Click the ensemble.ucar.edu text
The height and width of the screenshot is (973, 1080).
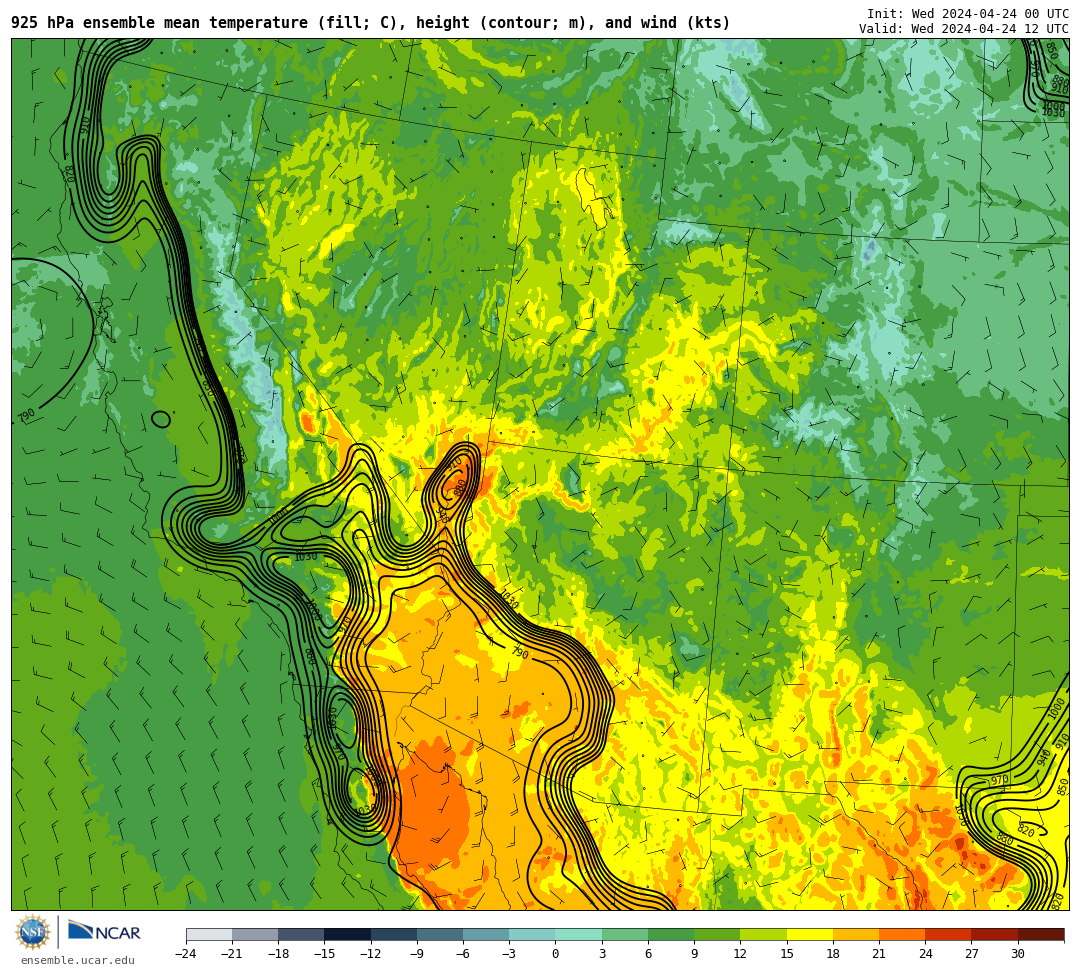(x=78, y=960)
